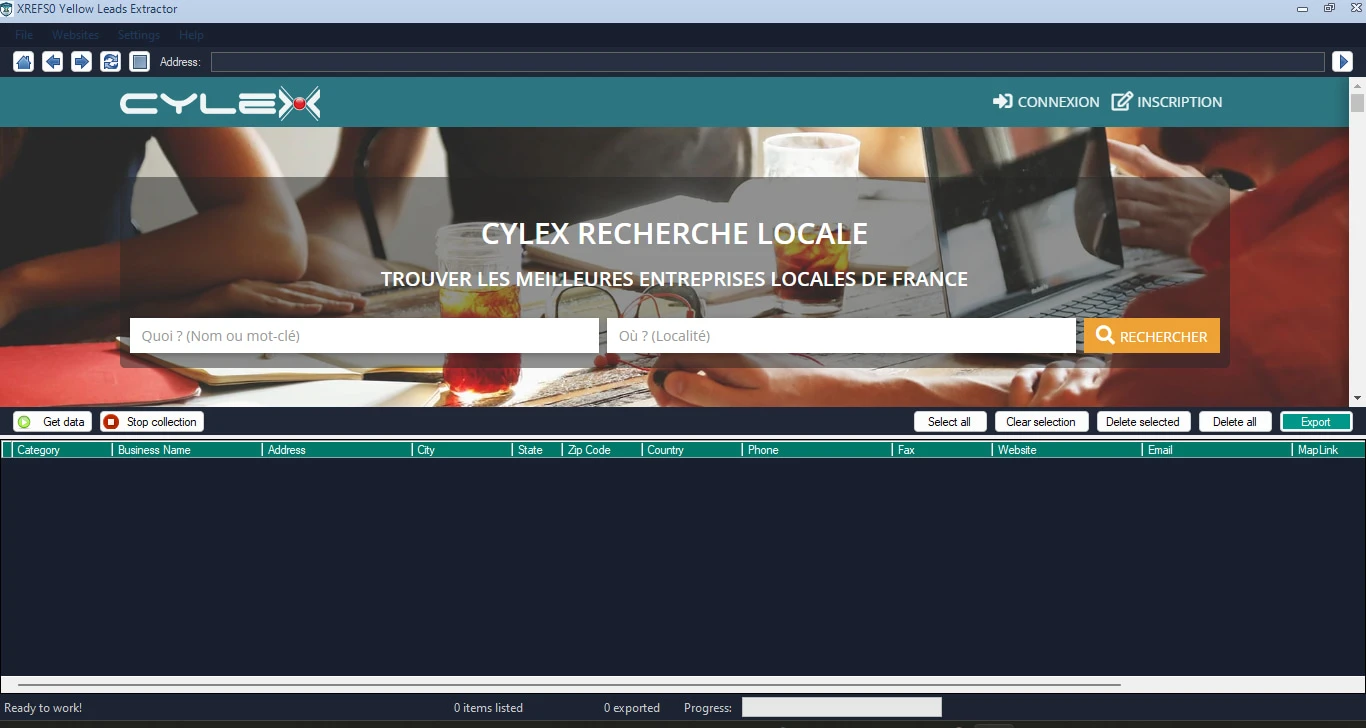Open the CONNEXION login link
The height and width of the screenshot is (728, 1366).
[x=1046, y=102]
